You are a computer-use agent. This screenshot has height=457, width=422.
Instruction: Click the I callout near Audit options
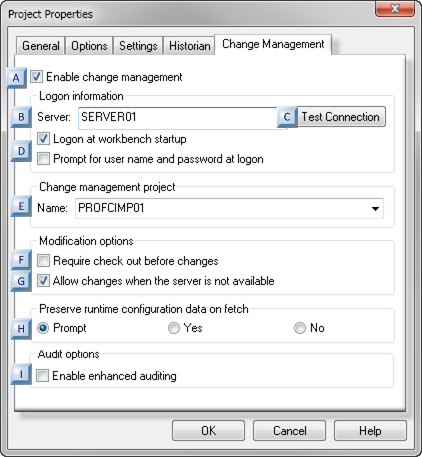tap(21, 374)
